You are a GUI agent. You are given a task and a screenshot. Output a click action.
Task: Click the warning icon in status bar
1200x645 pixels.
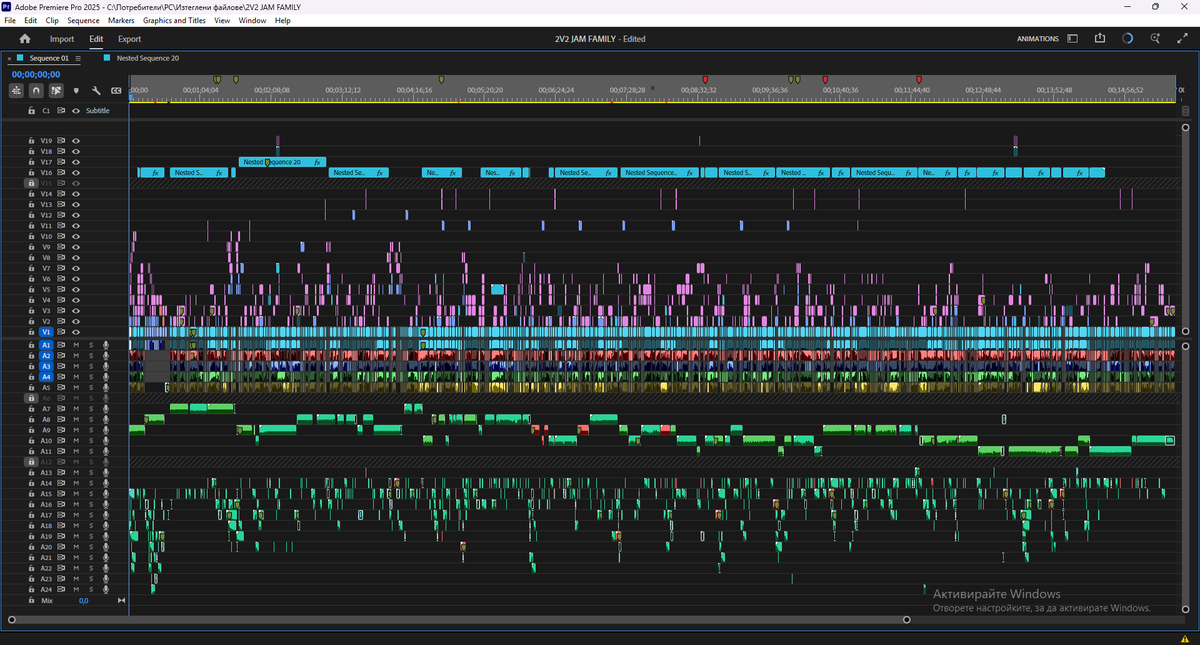coord(1185,638)
